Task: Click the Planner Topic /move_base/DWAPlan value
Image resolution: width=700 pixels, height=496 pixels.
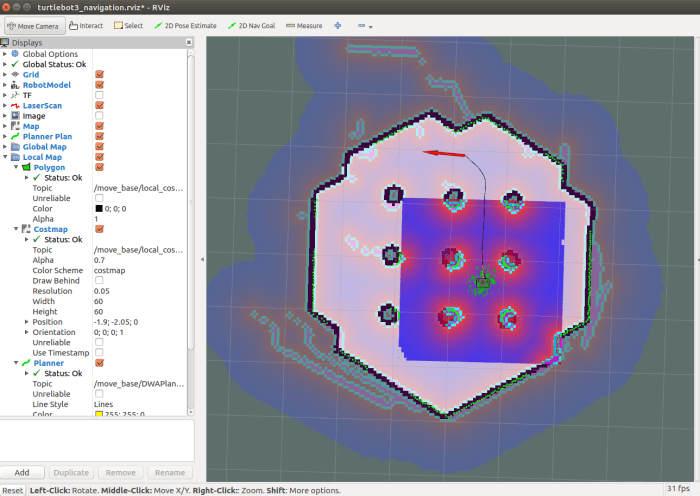Action: (139, 384)
